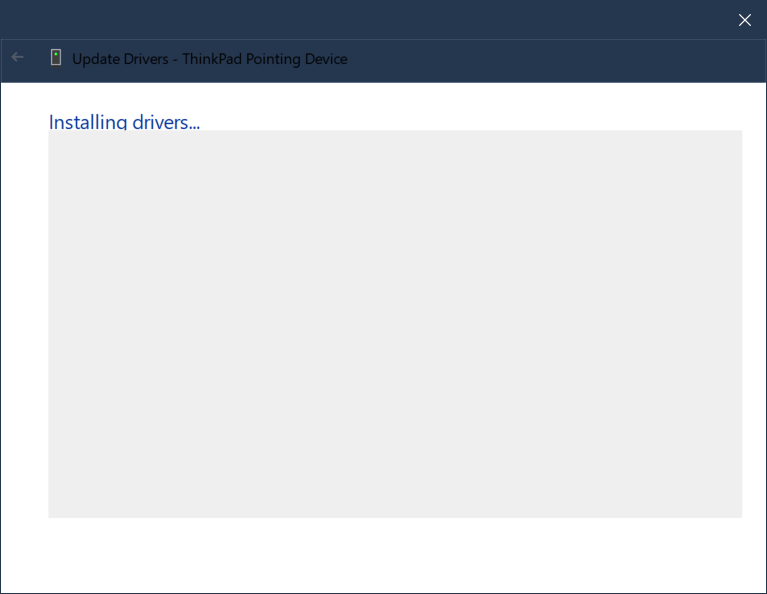Click the ThinkPad Pointing Device icon
This screenshot has height=594, width=767.
(x=56, y=58)
